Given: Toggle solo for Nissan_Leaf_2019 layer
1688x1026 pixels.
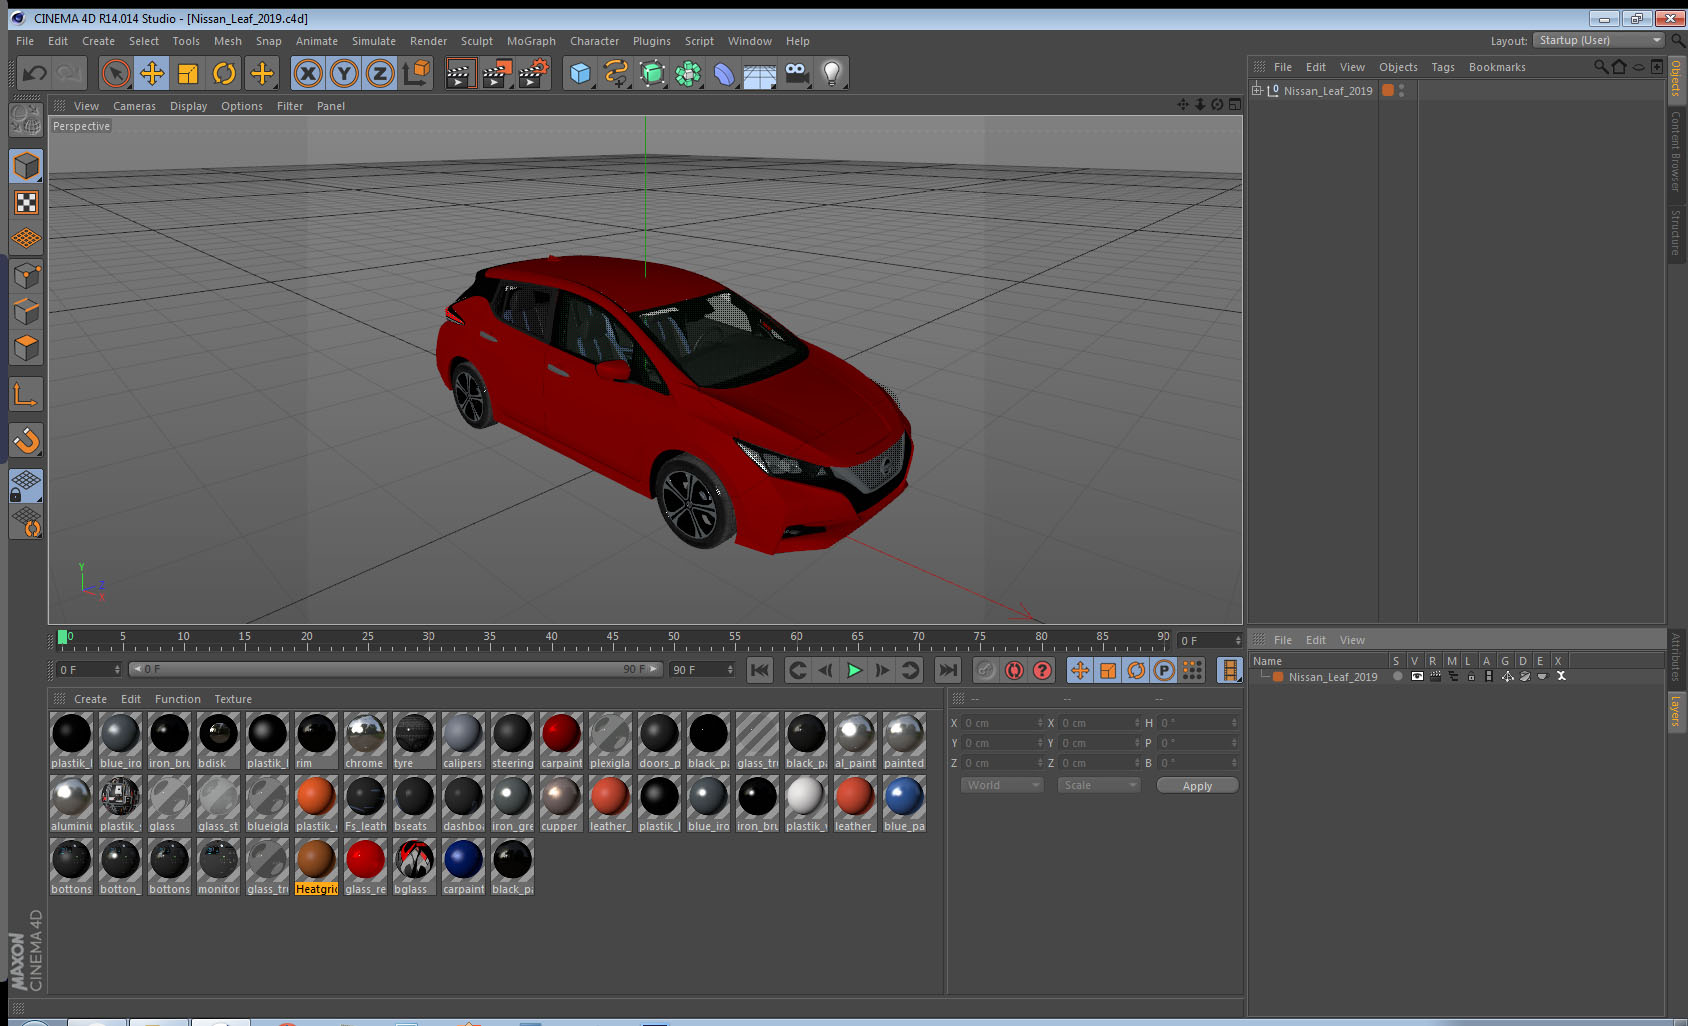Looking at the screenshot, I should tap(1397, 676).
